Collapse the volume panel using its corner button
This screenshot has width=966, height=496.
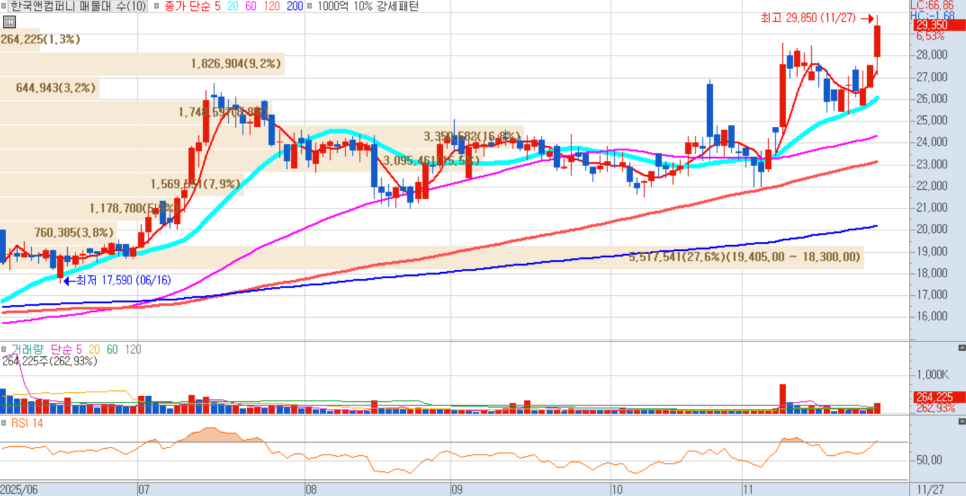962,348
